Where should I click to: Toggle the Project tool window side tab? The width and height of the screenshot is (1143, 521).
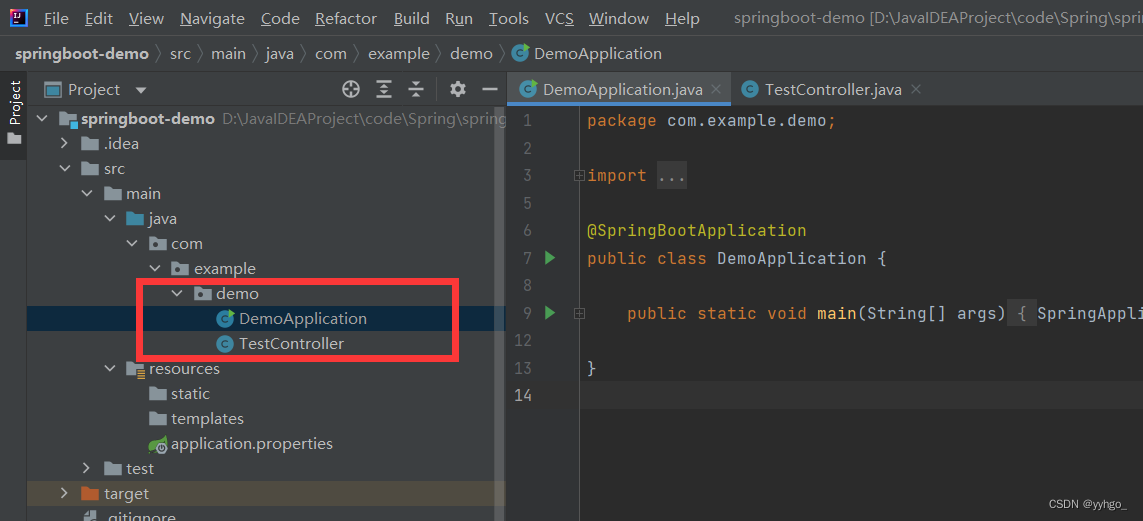coord(15,112)
